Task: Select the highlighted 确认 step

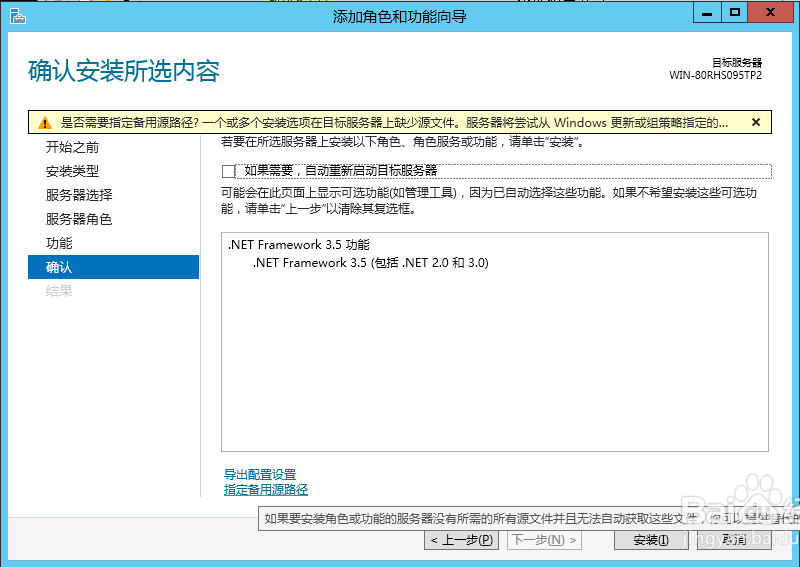Action: [113, 267]
